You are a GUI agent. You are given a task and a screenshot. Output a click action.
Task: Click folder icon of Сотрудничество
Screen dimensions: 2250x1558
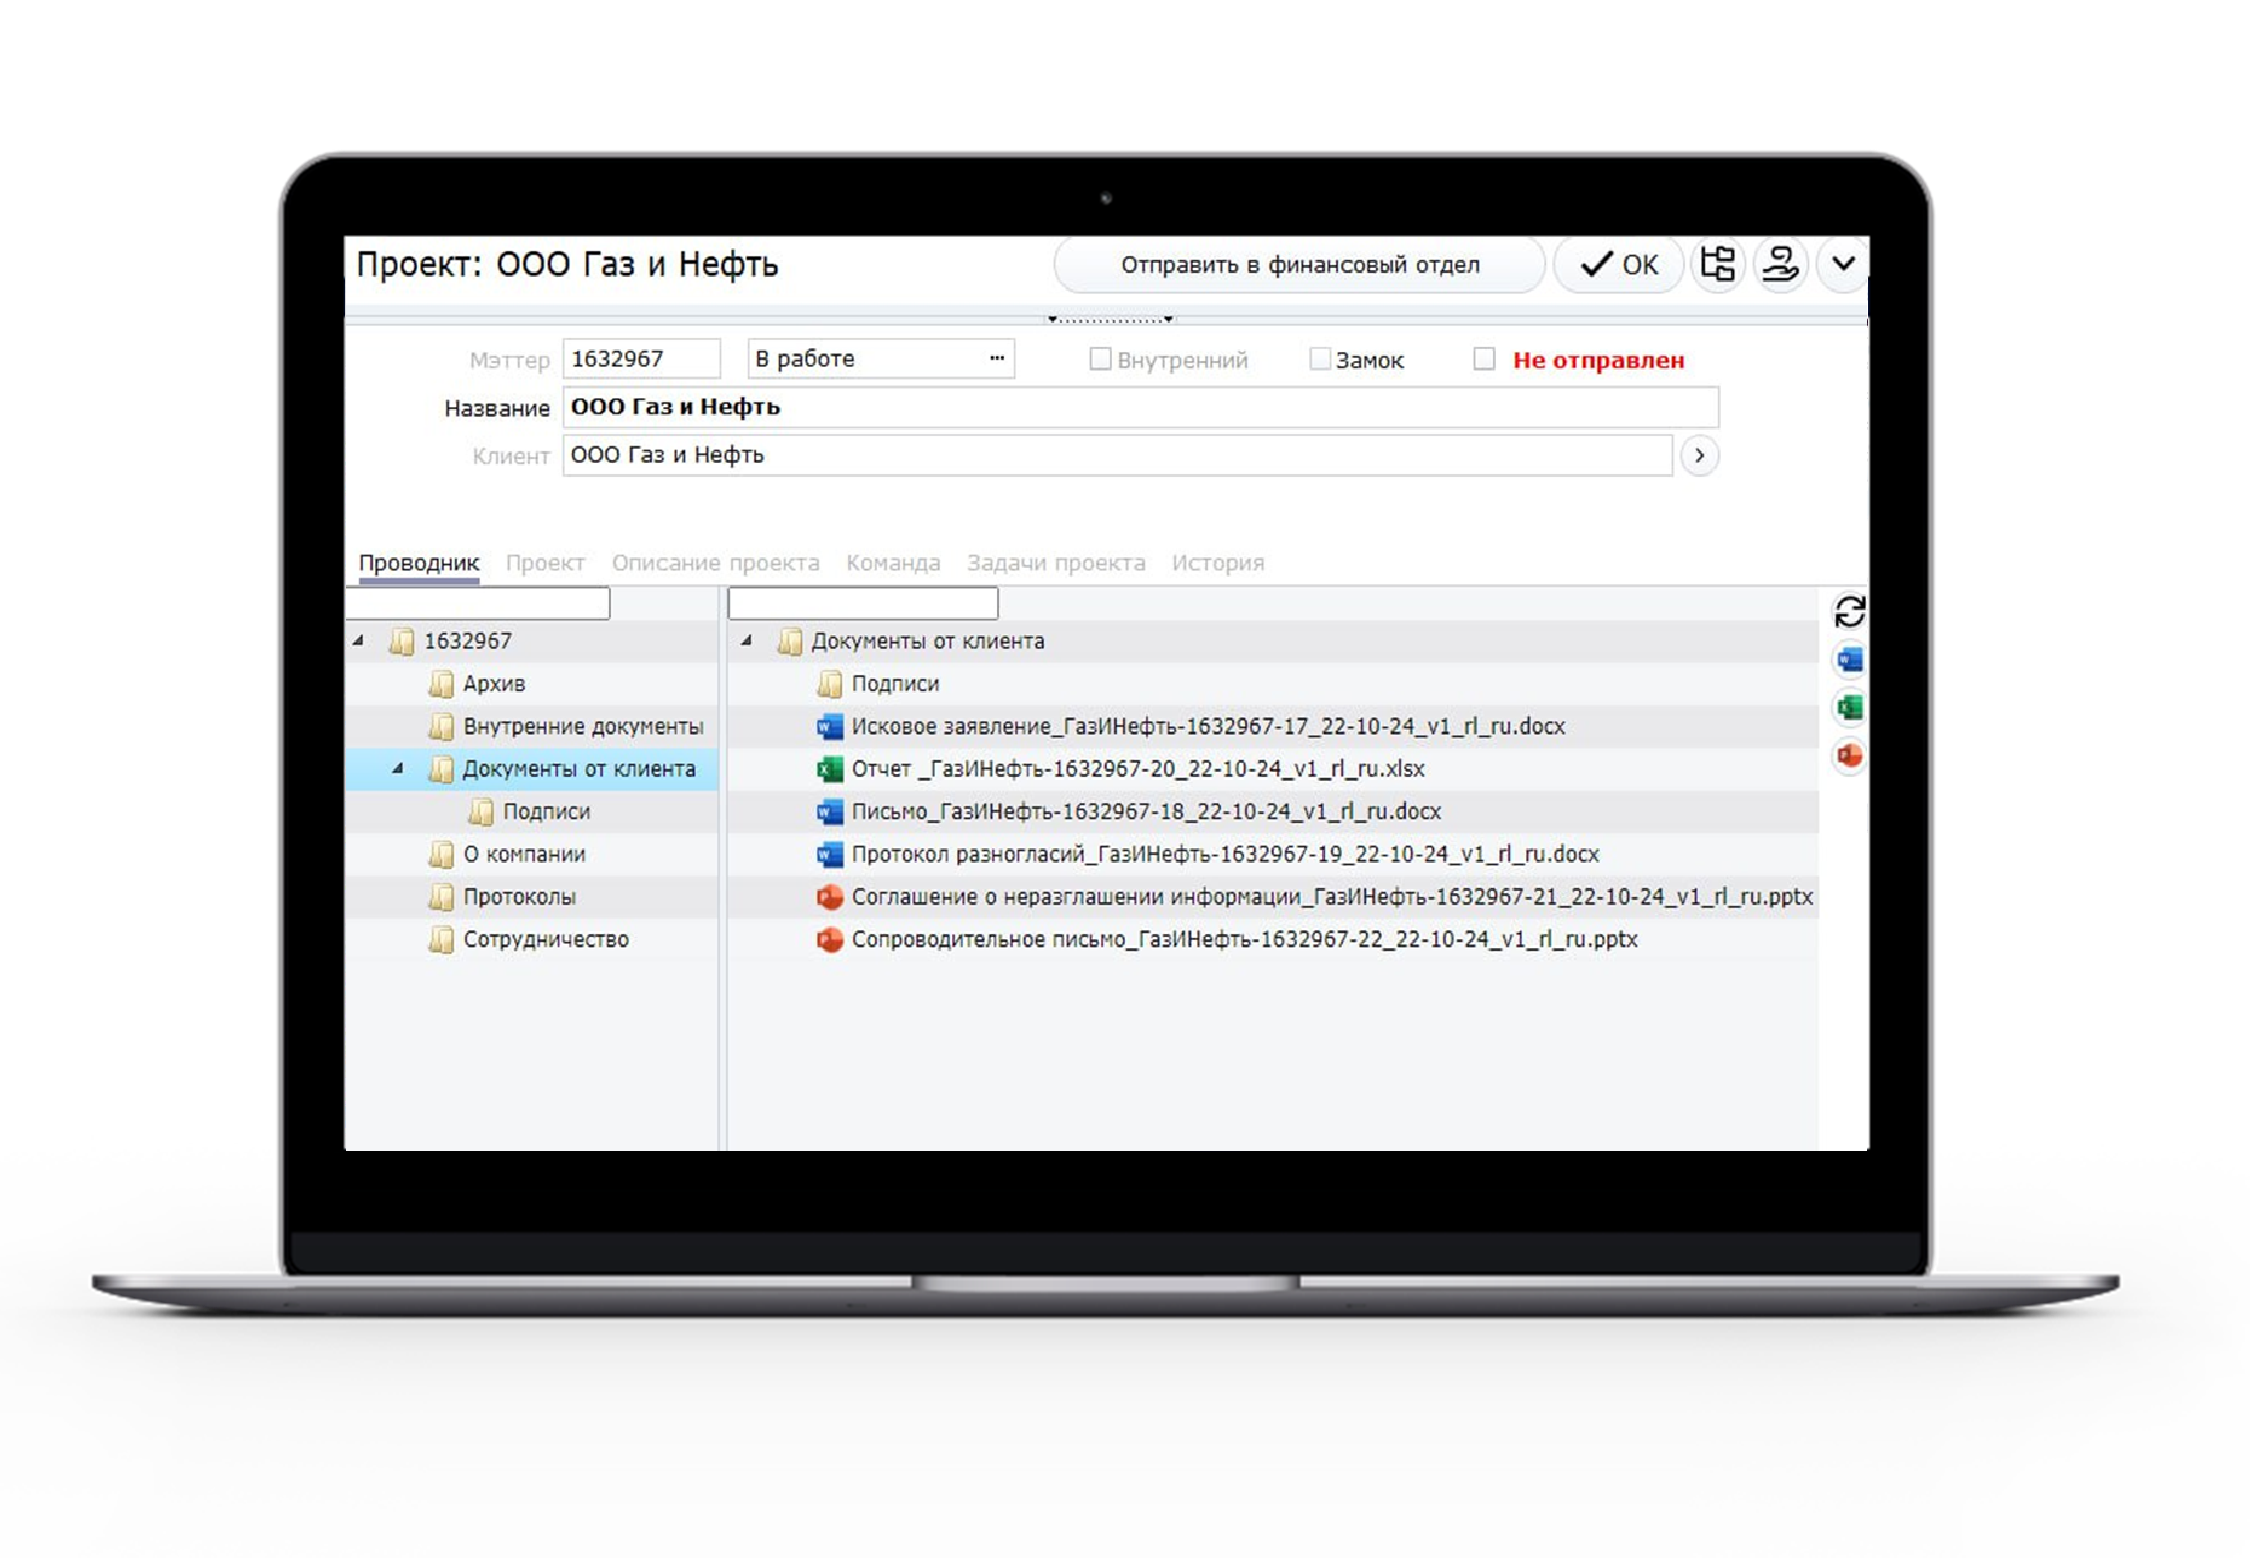pyautogui.click(x=440, y=940)
